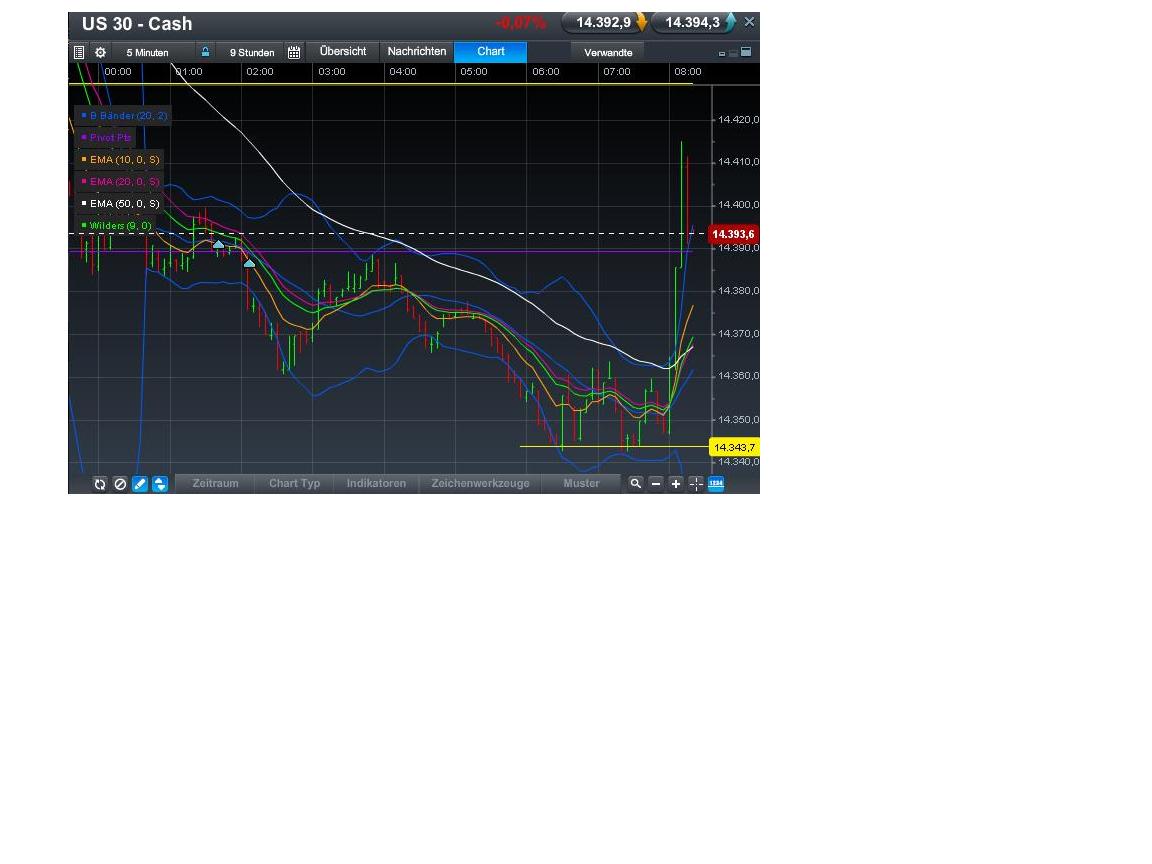Click the buy price 14.394,3 button
This screenshot has width=1152, height=864.
pyautogui.click(x=694, y=22)
